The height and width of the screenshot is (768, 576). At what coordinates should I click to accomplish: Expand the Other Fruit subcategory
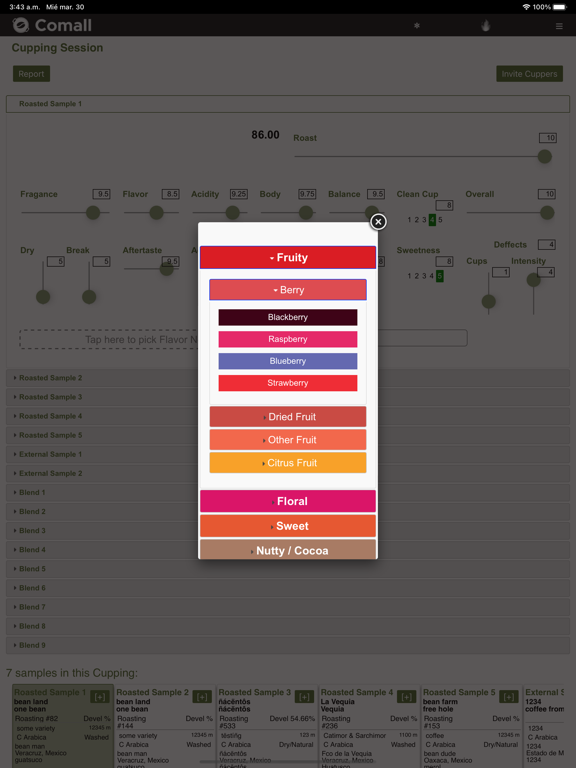[288, 440]
